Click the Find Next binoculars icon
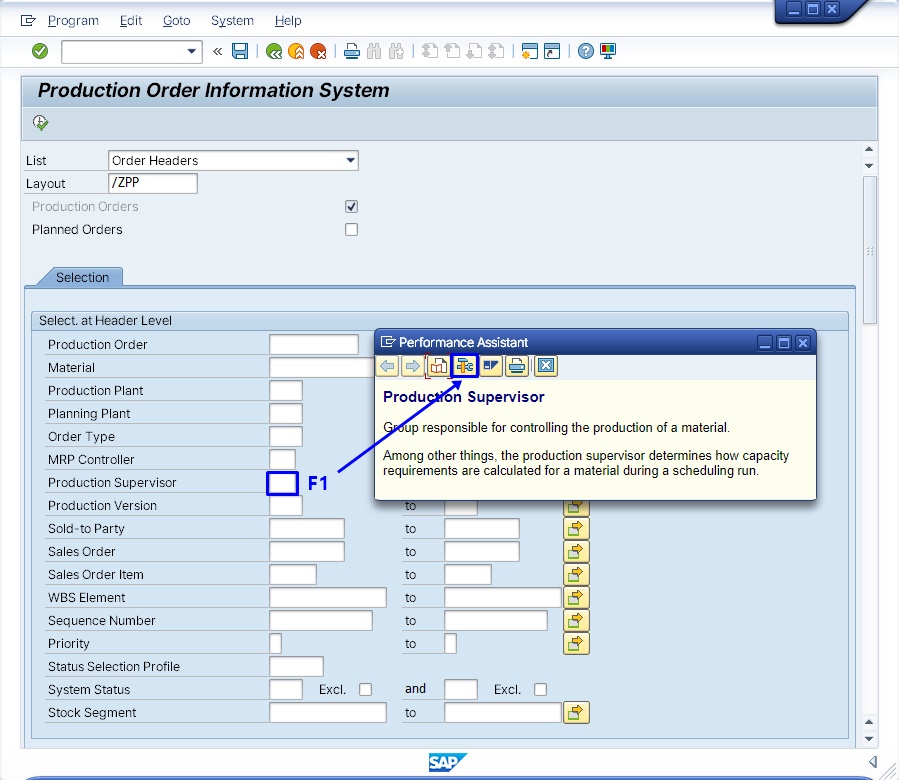899x780 pixels. (396, 52)
